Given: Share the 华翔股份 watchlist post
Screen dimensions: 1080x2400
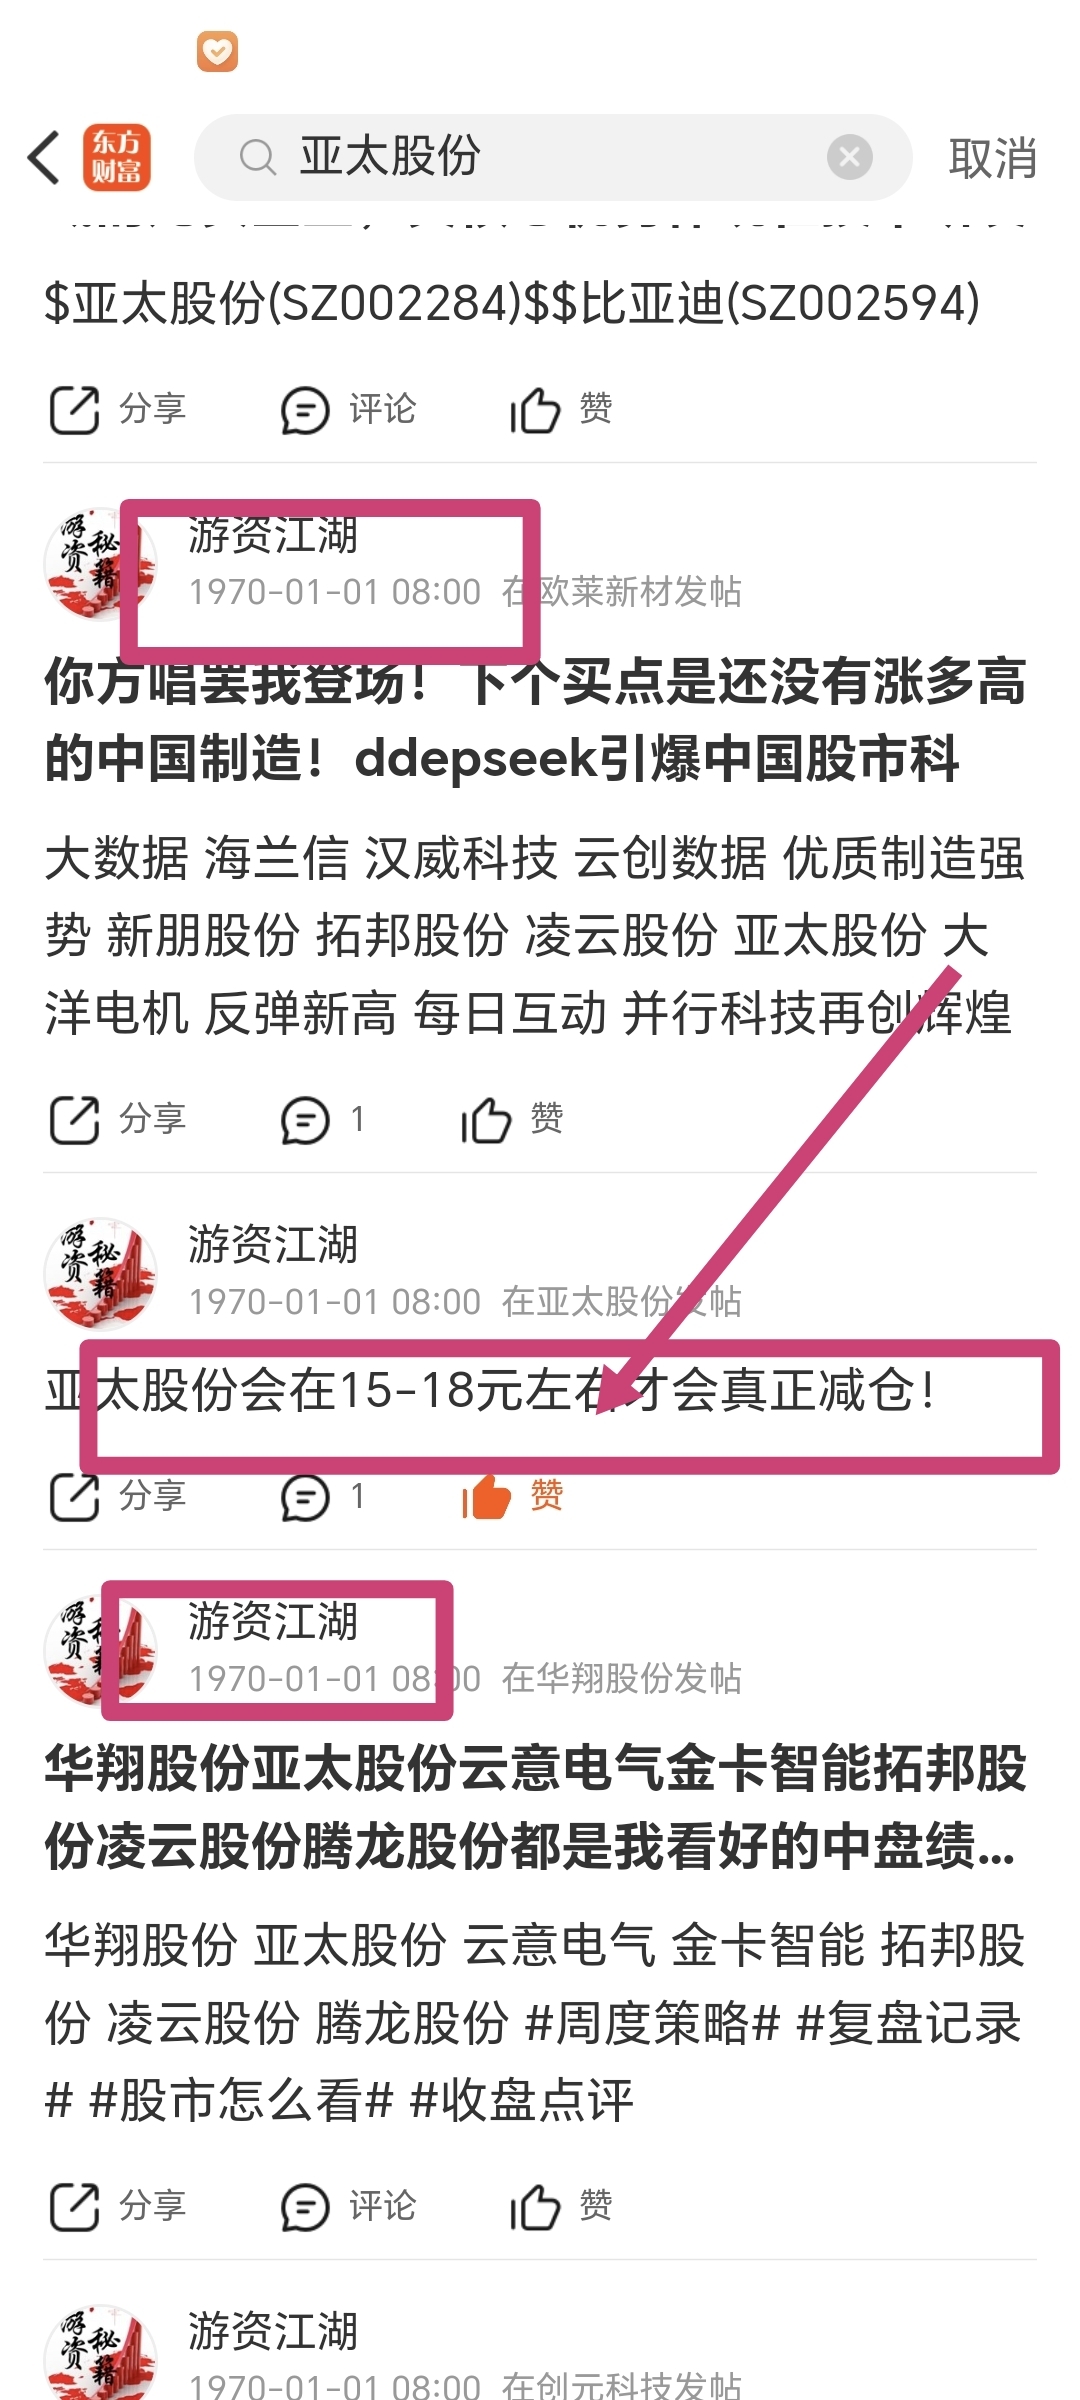Looking at the screenshot, I should click(x=118, y=2206).
